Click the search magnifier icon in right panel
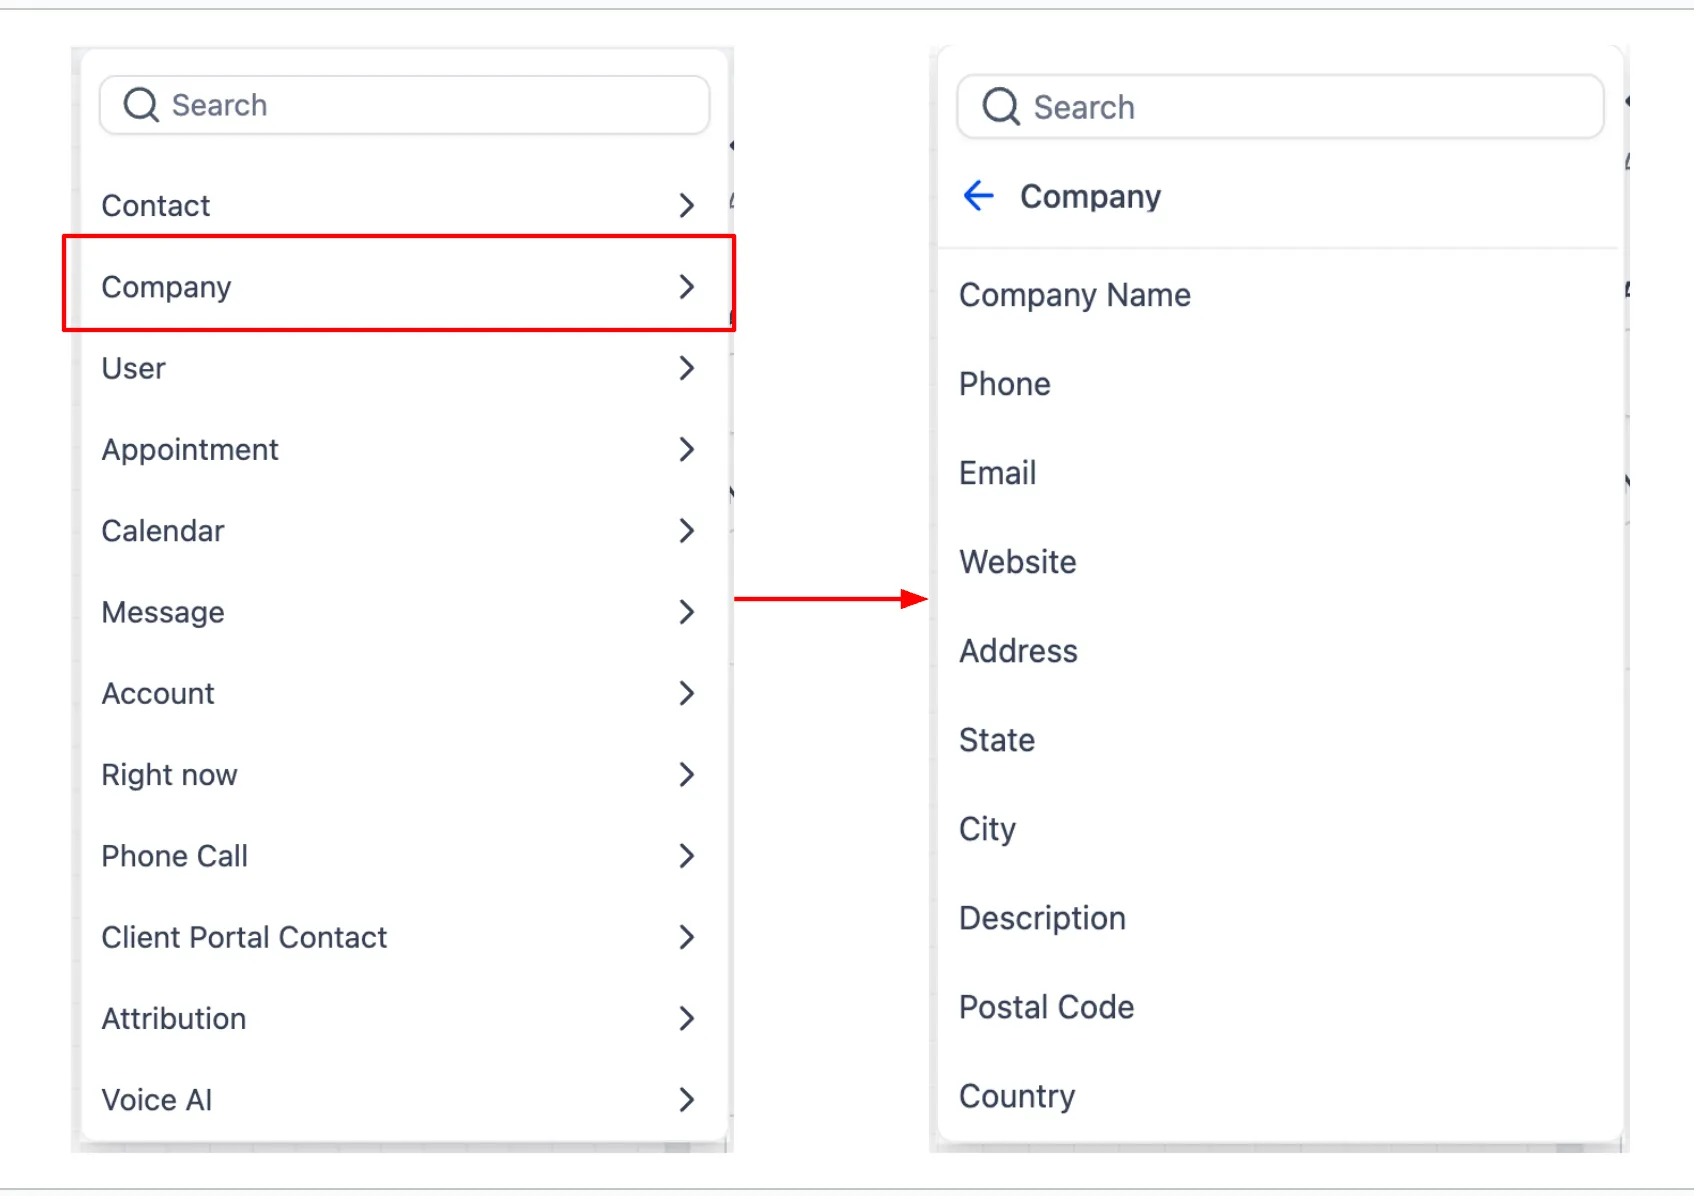Image resolution: width=1694 pixels, height=1196 pixels. (1000, 106)
